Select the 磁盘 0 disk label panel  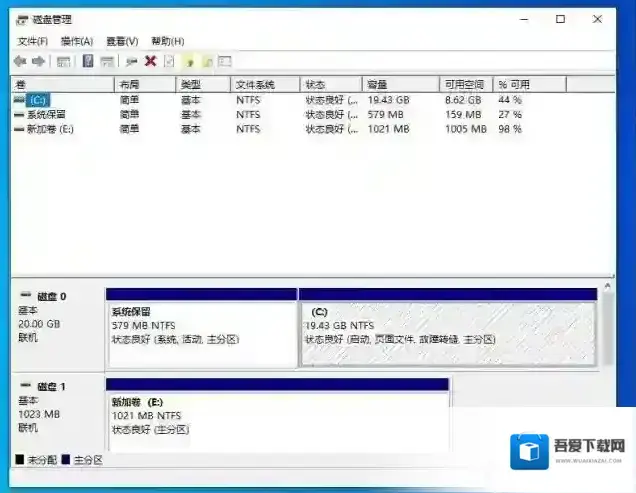tap(58, 328)
